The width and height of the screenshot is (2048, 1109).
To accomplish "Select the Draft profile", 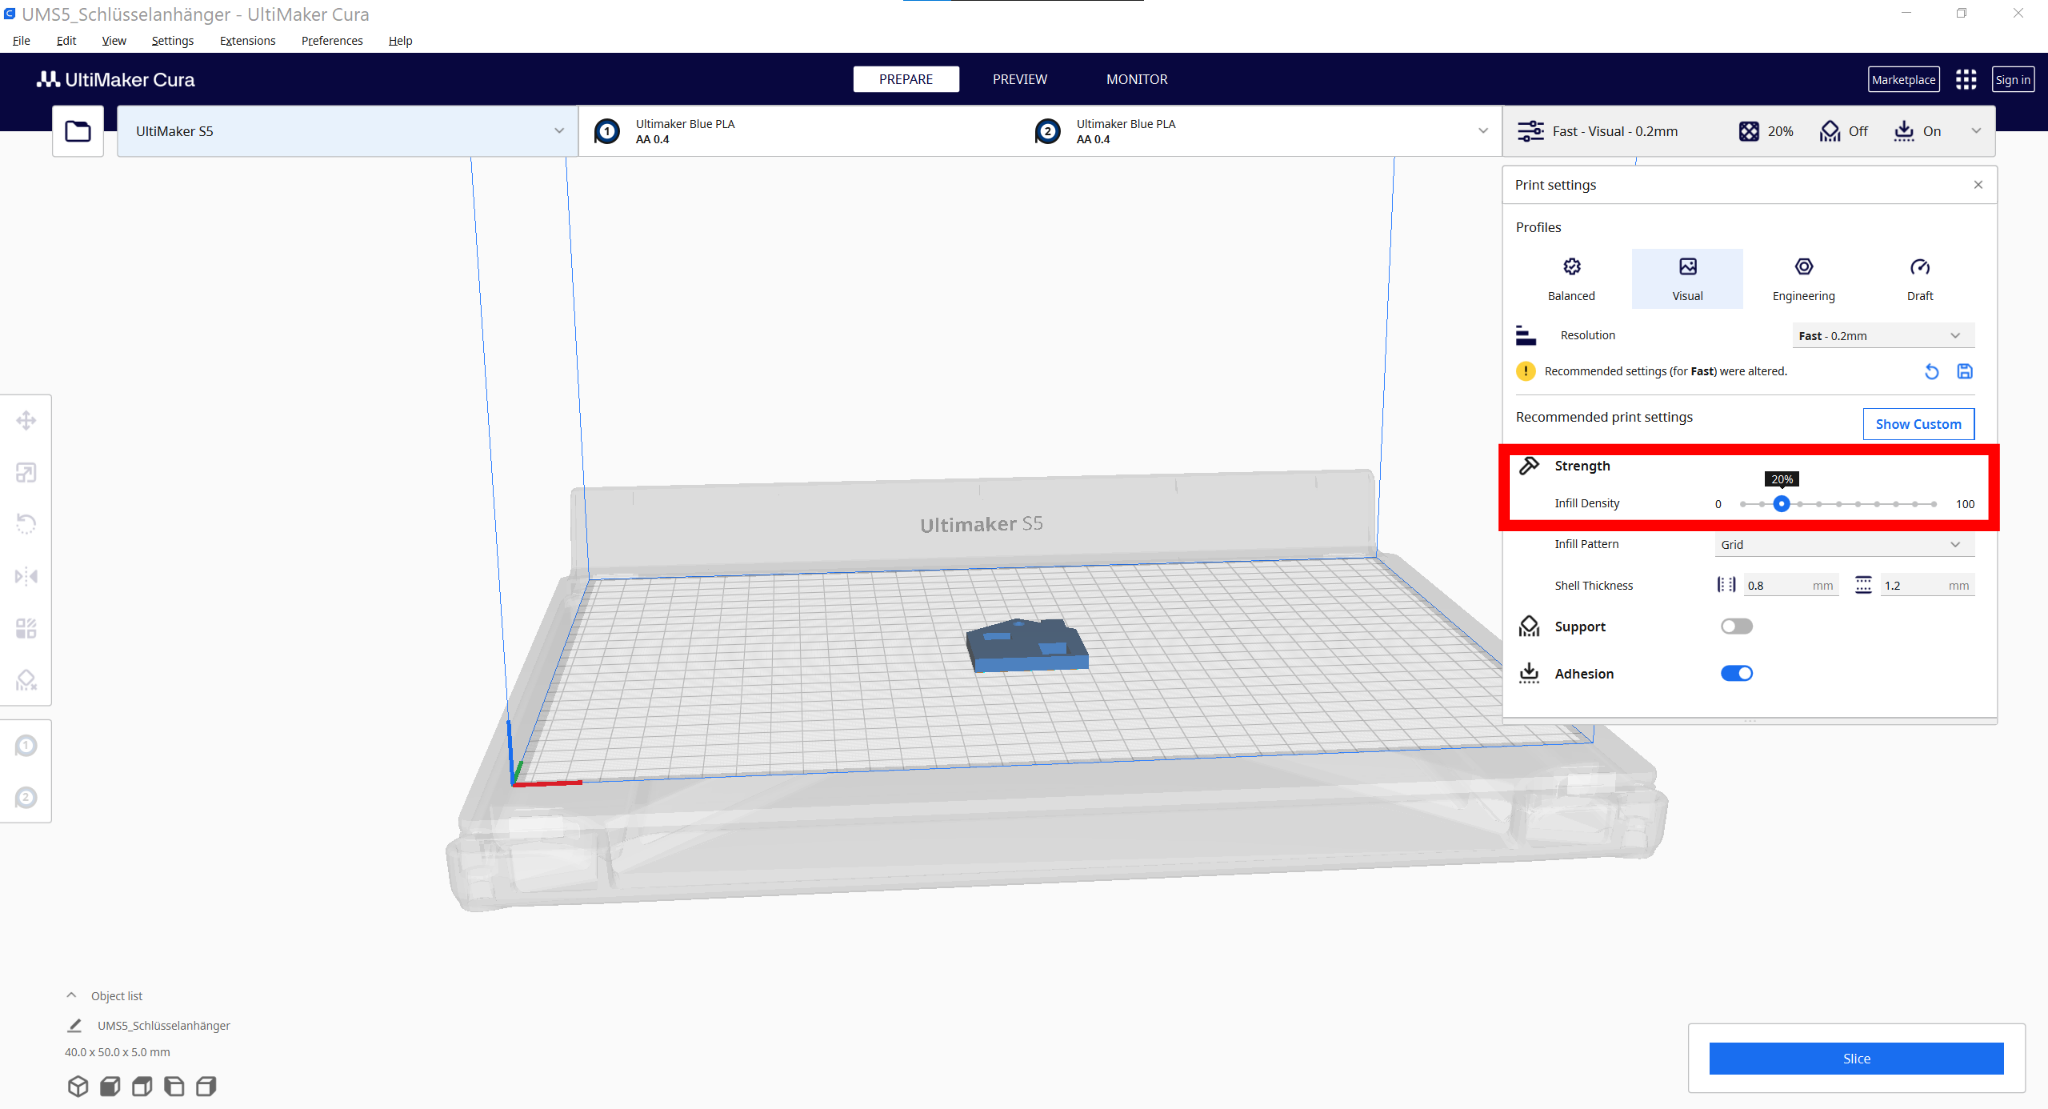I will tap(1920, 279).
